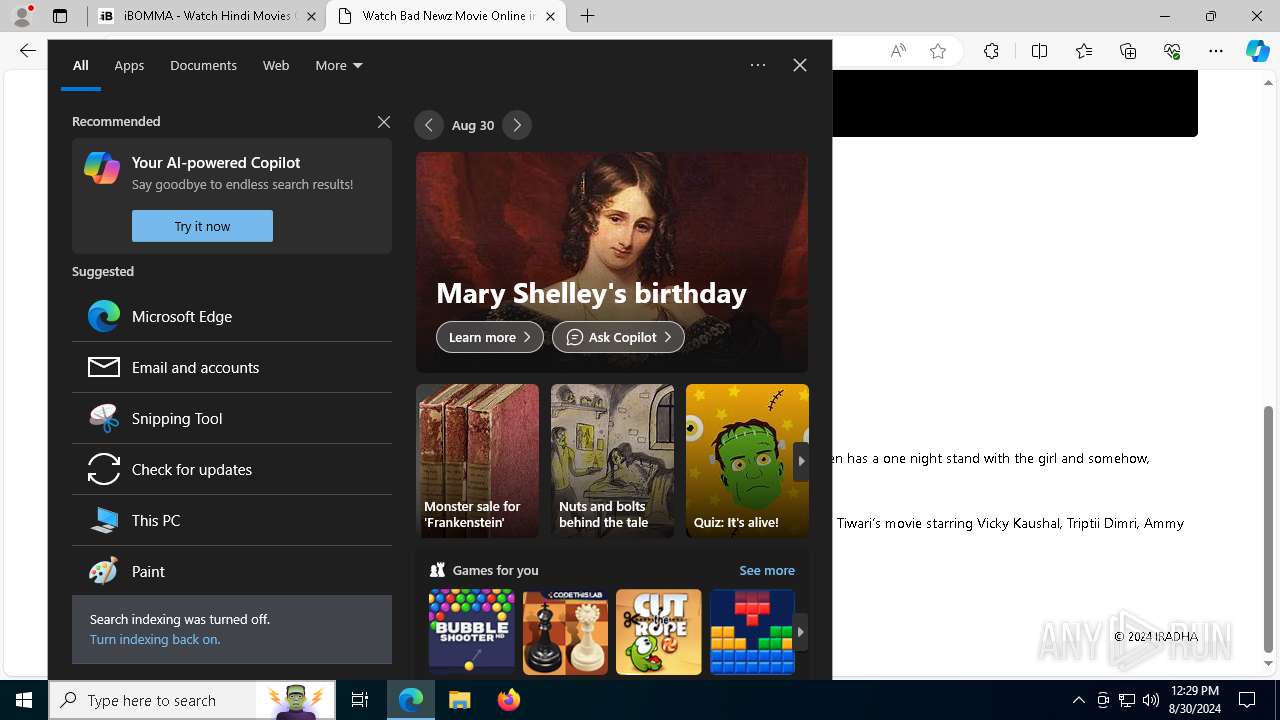The width and height of the screenshot is (1280, 720).
Task: Open notification center on taskbar
Action: (1248, 700)
